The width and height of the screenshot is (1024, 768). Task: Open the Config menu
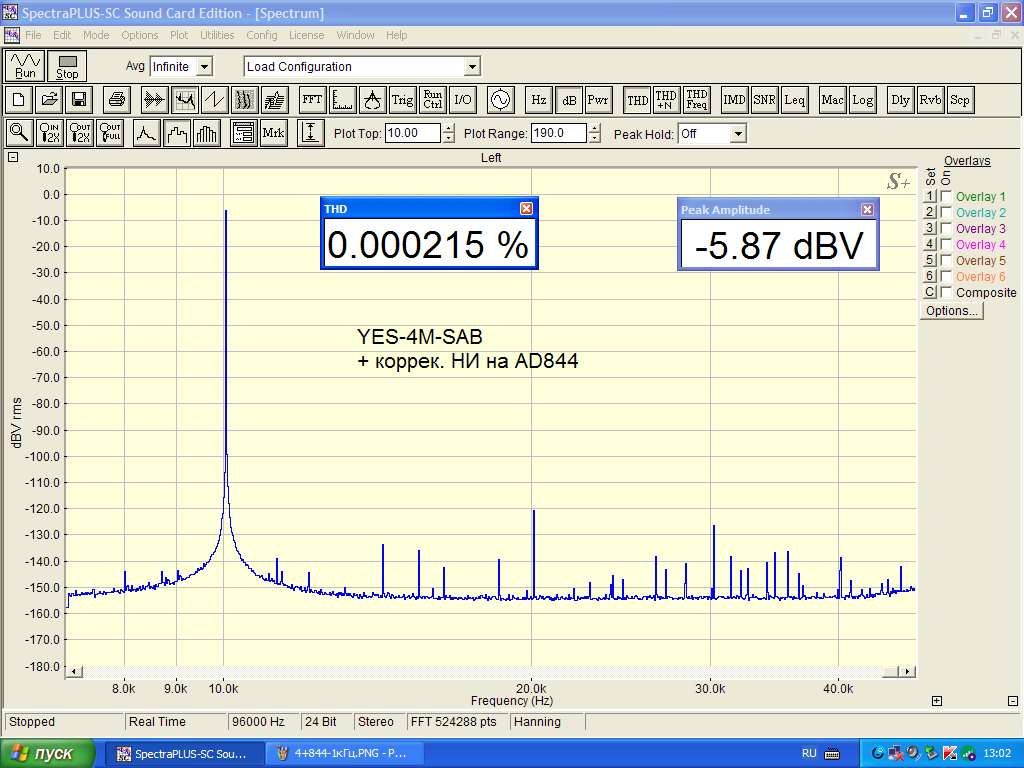(262, 35)
